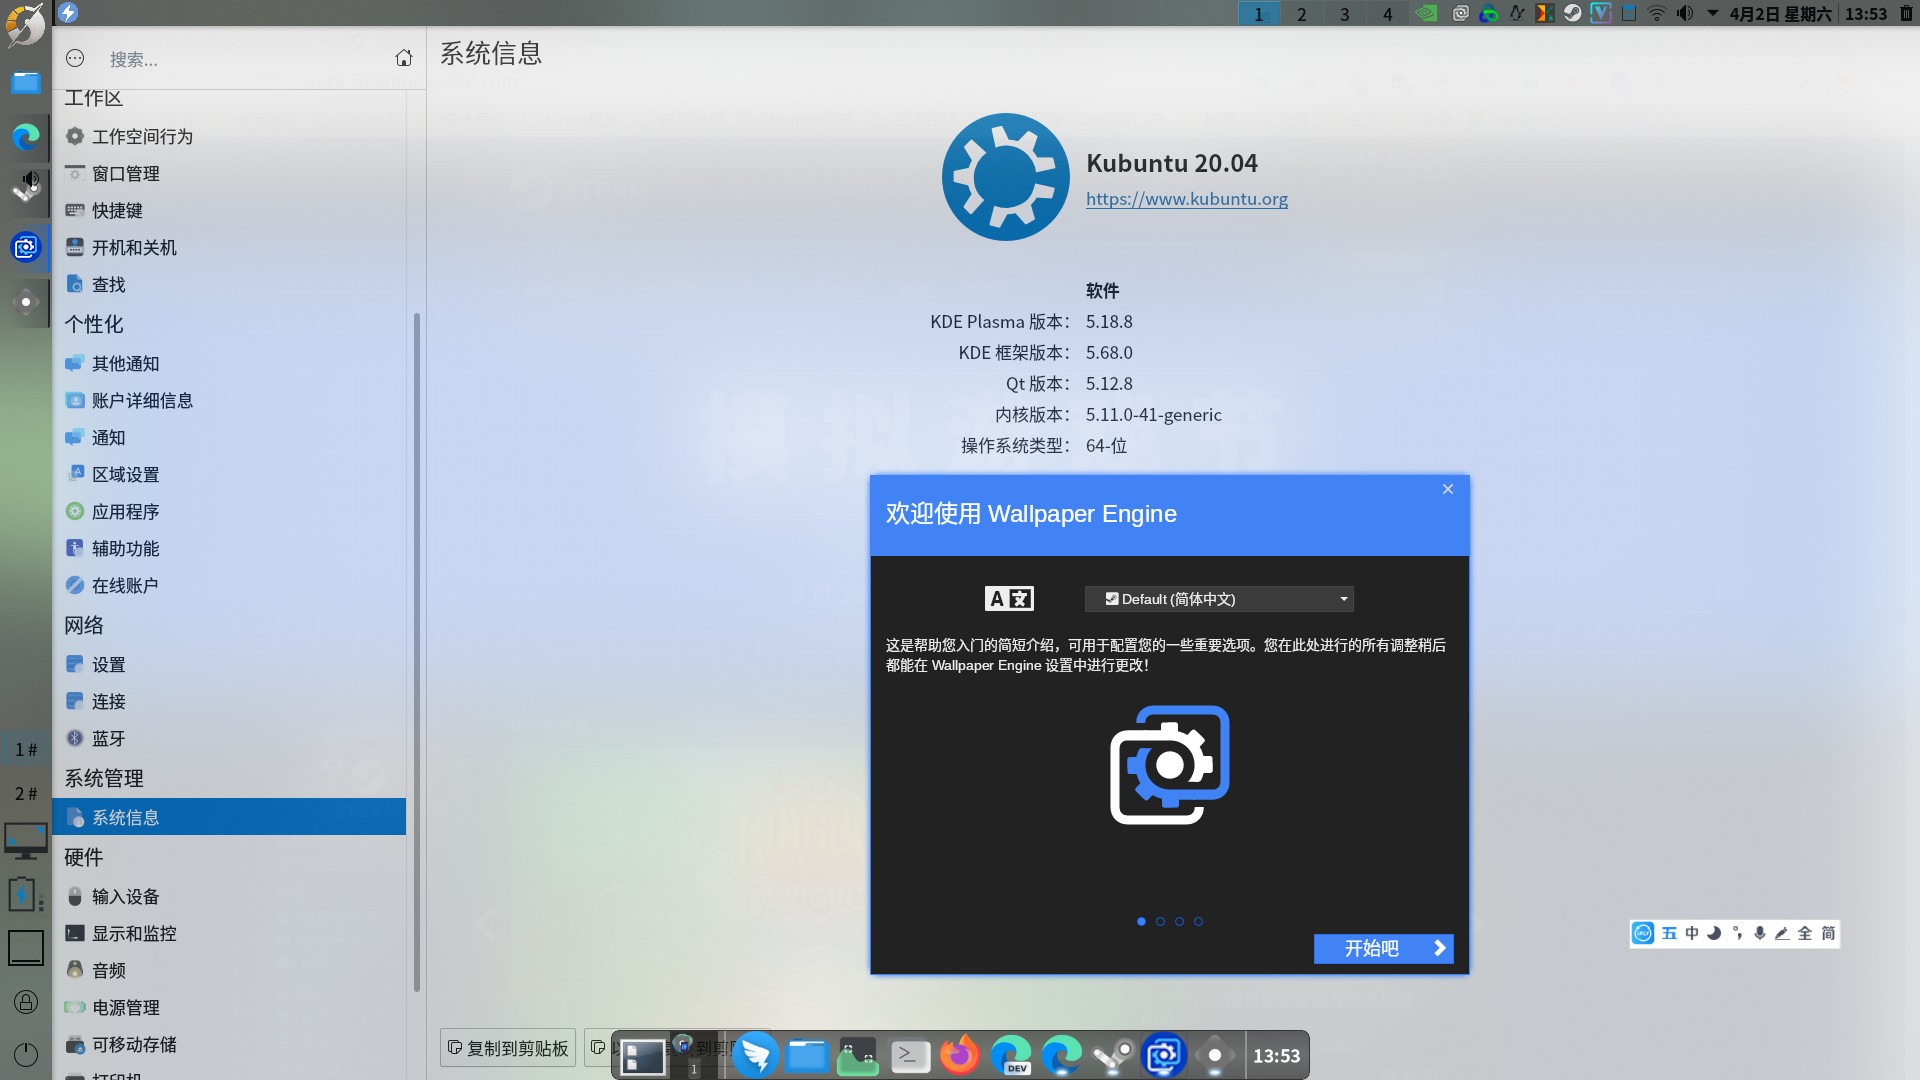The image size is (1920, 1080).
Task: Close the Wallpaper Engine welcome dialog
Action: tap(1447, 489)
